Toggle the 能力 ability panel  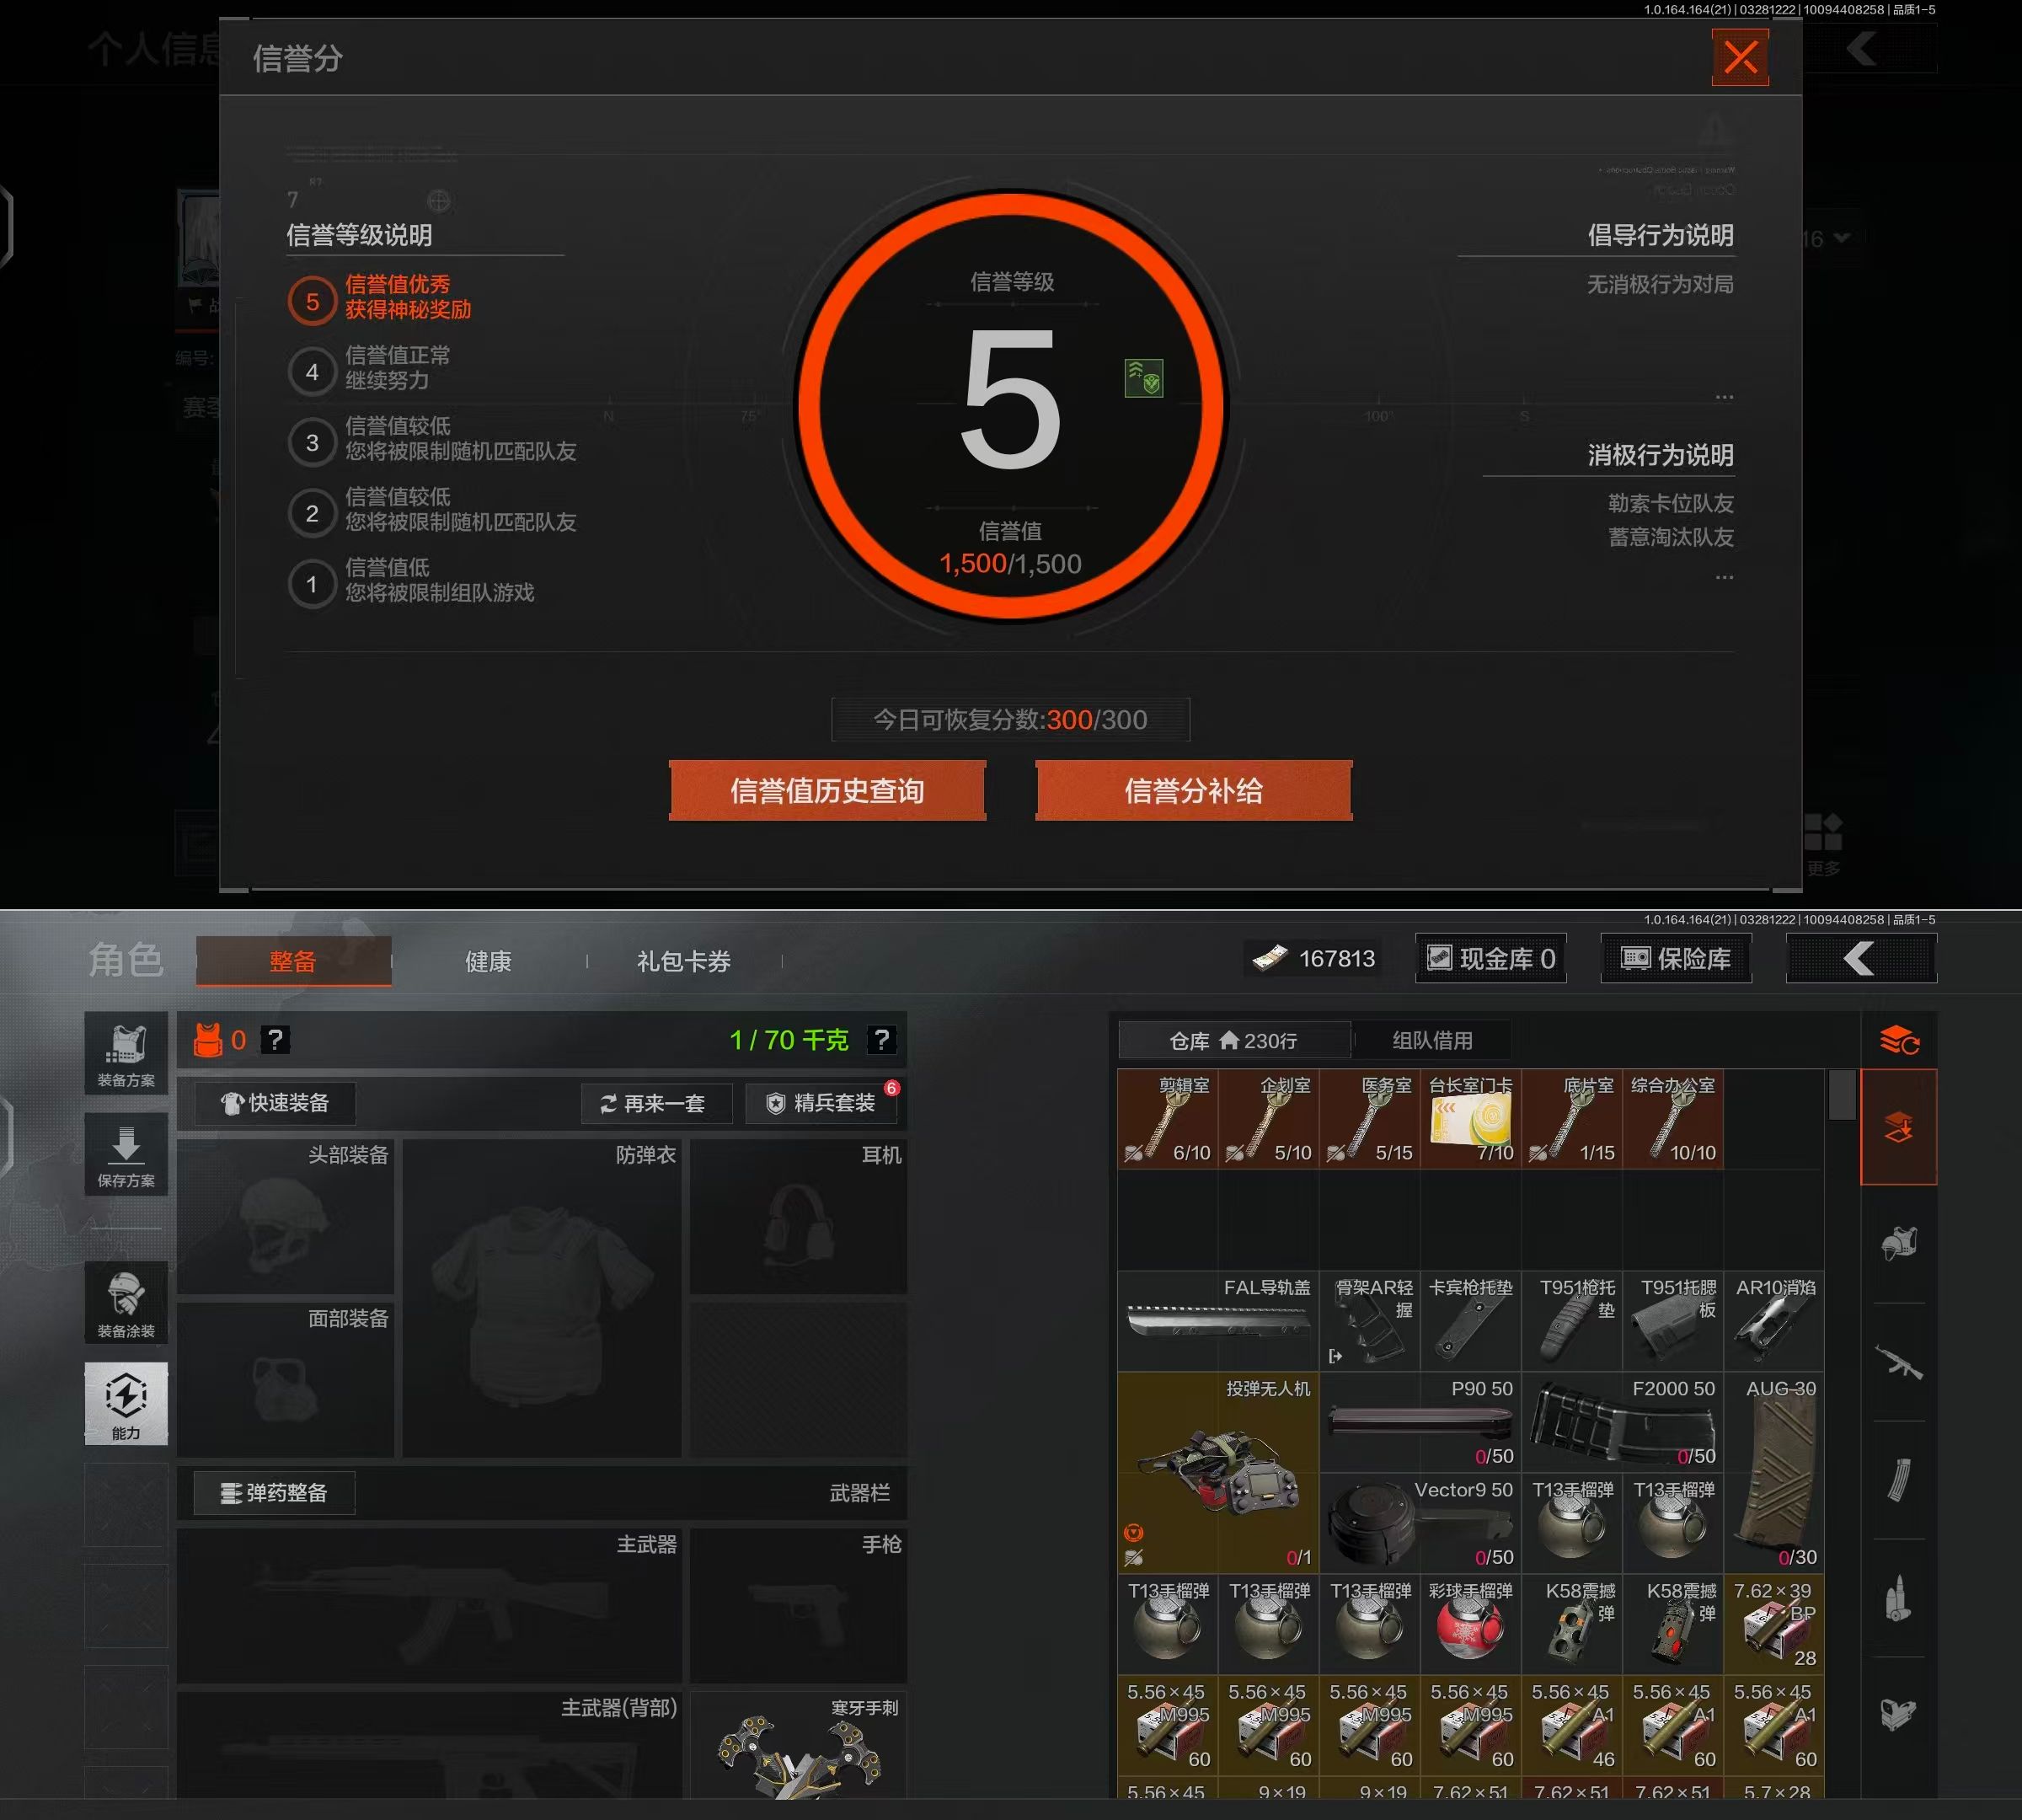[126, 1403]
